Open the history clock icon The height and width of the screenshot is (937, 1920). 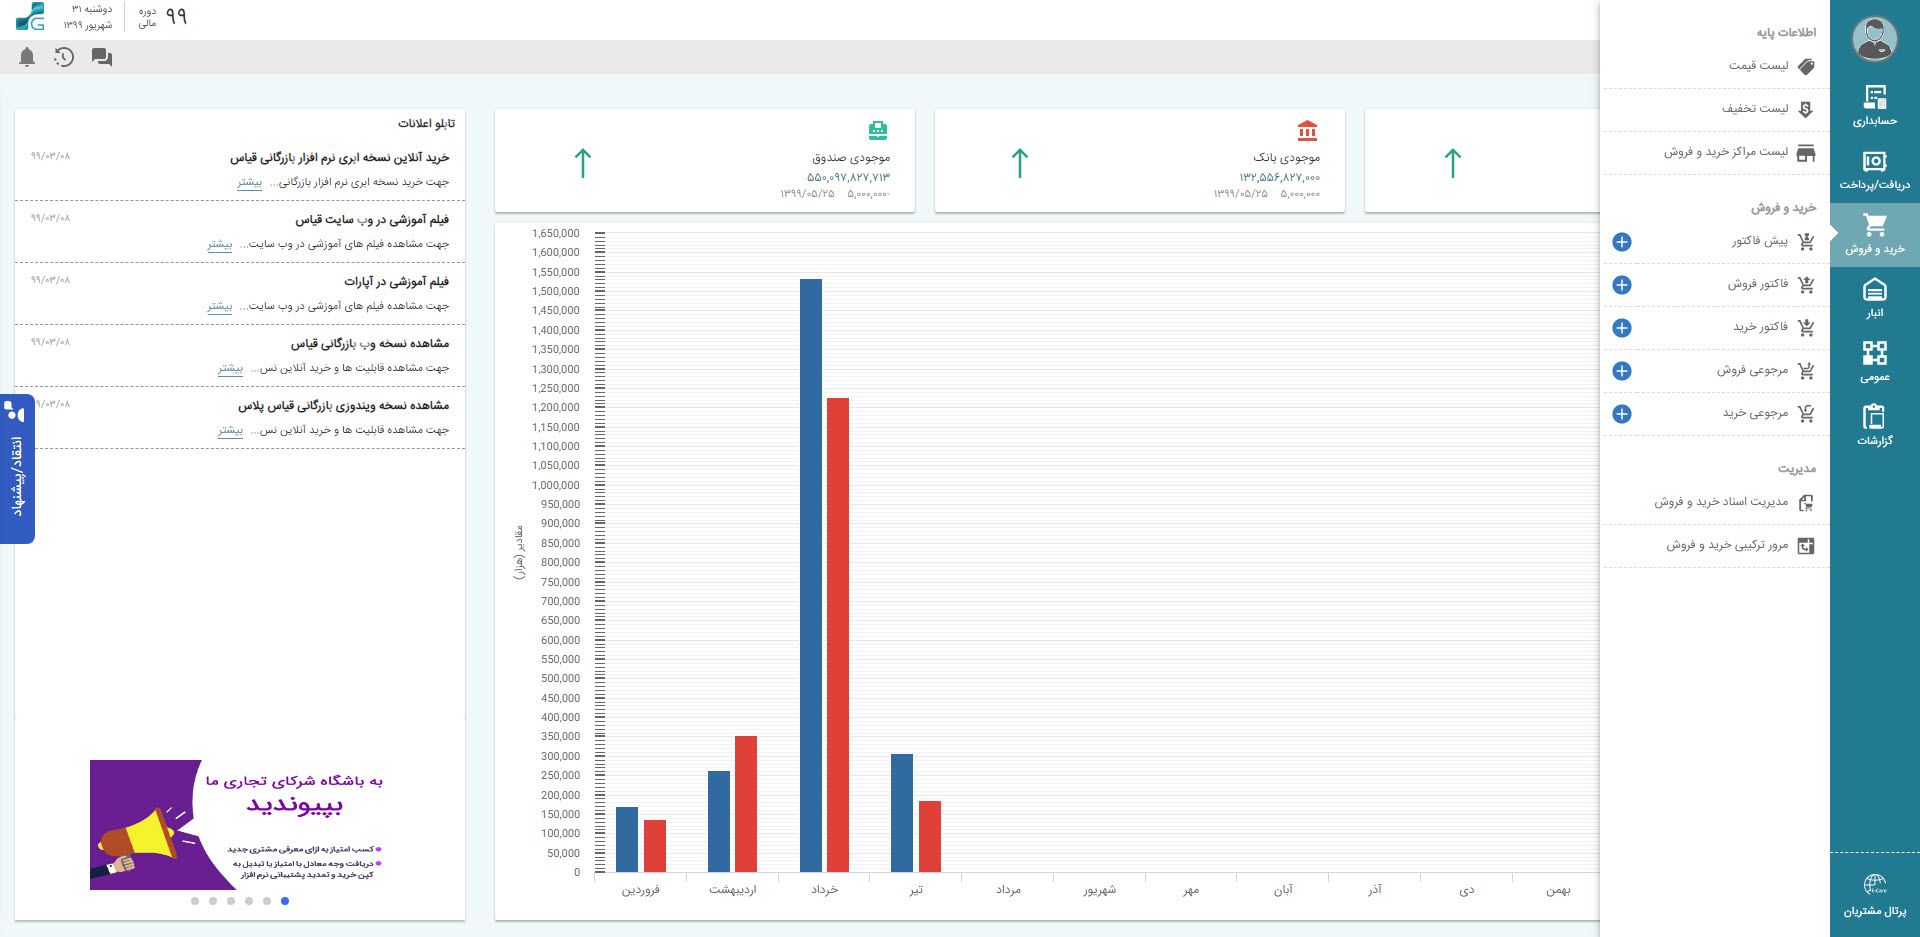click(64, 57)
